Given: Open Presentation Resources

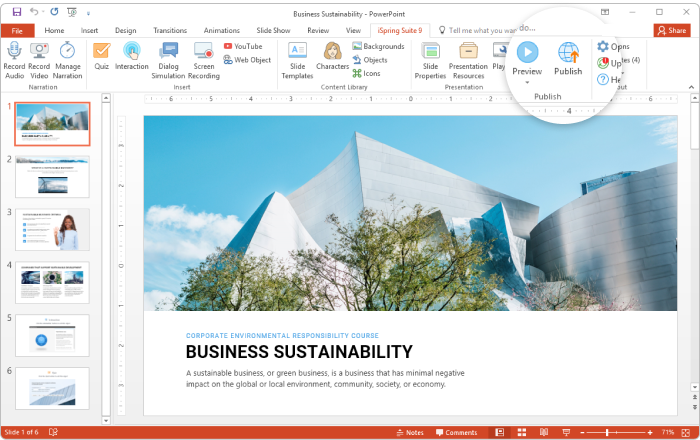Looking at the screenshot, I should click(x=468, y=61).
